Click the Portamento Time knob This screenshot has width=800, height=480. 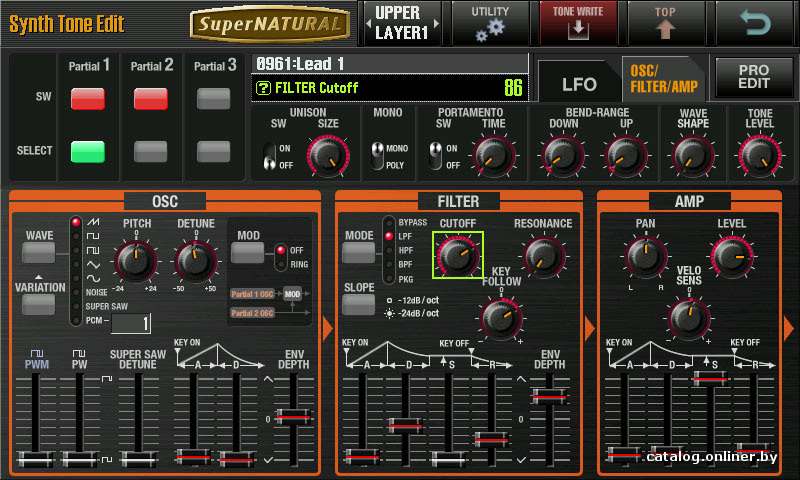tap(492, 156)
